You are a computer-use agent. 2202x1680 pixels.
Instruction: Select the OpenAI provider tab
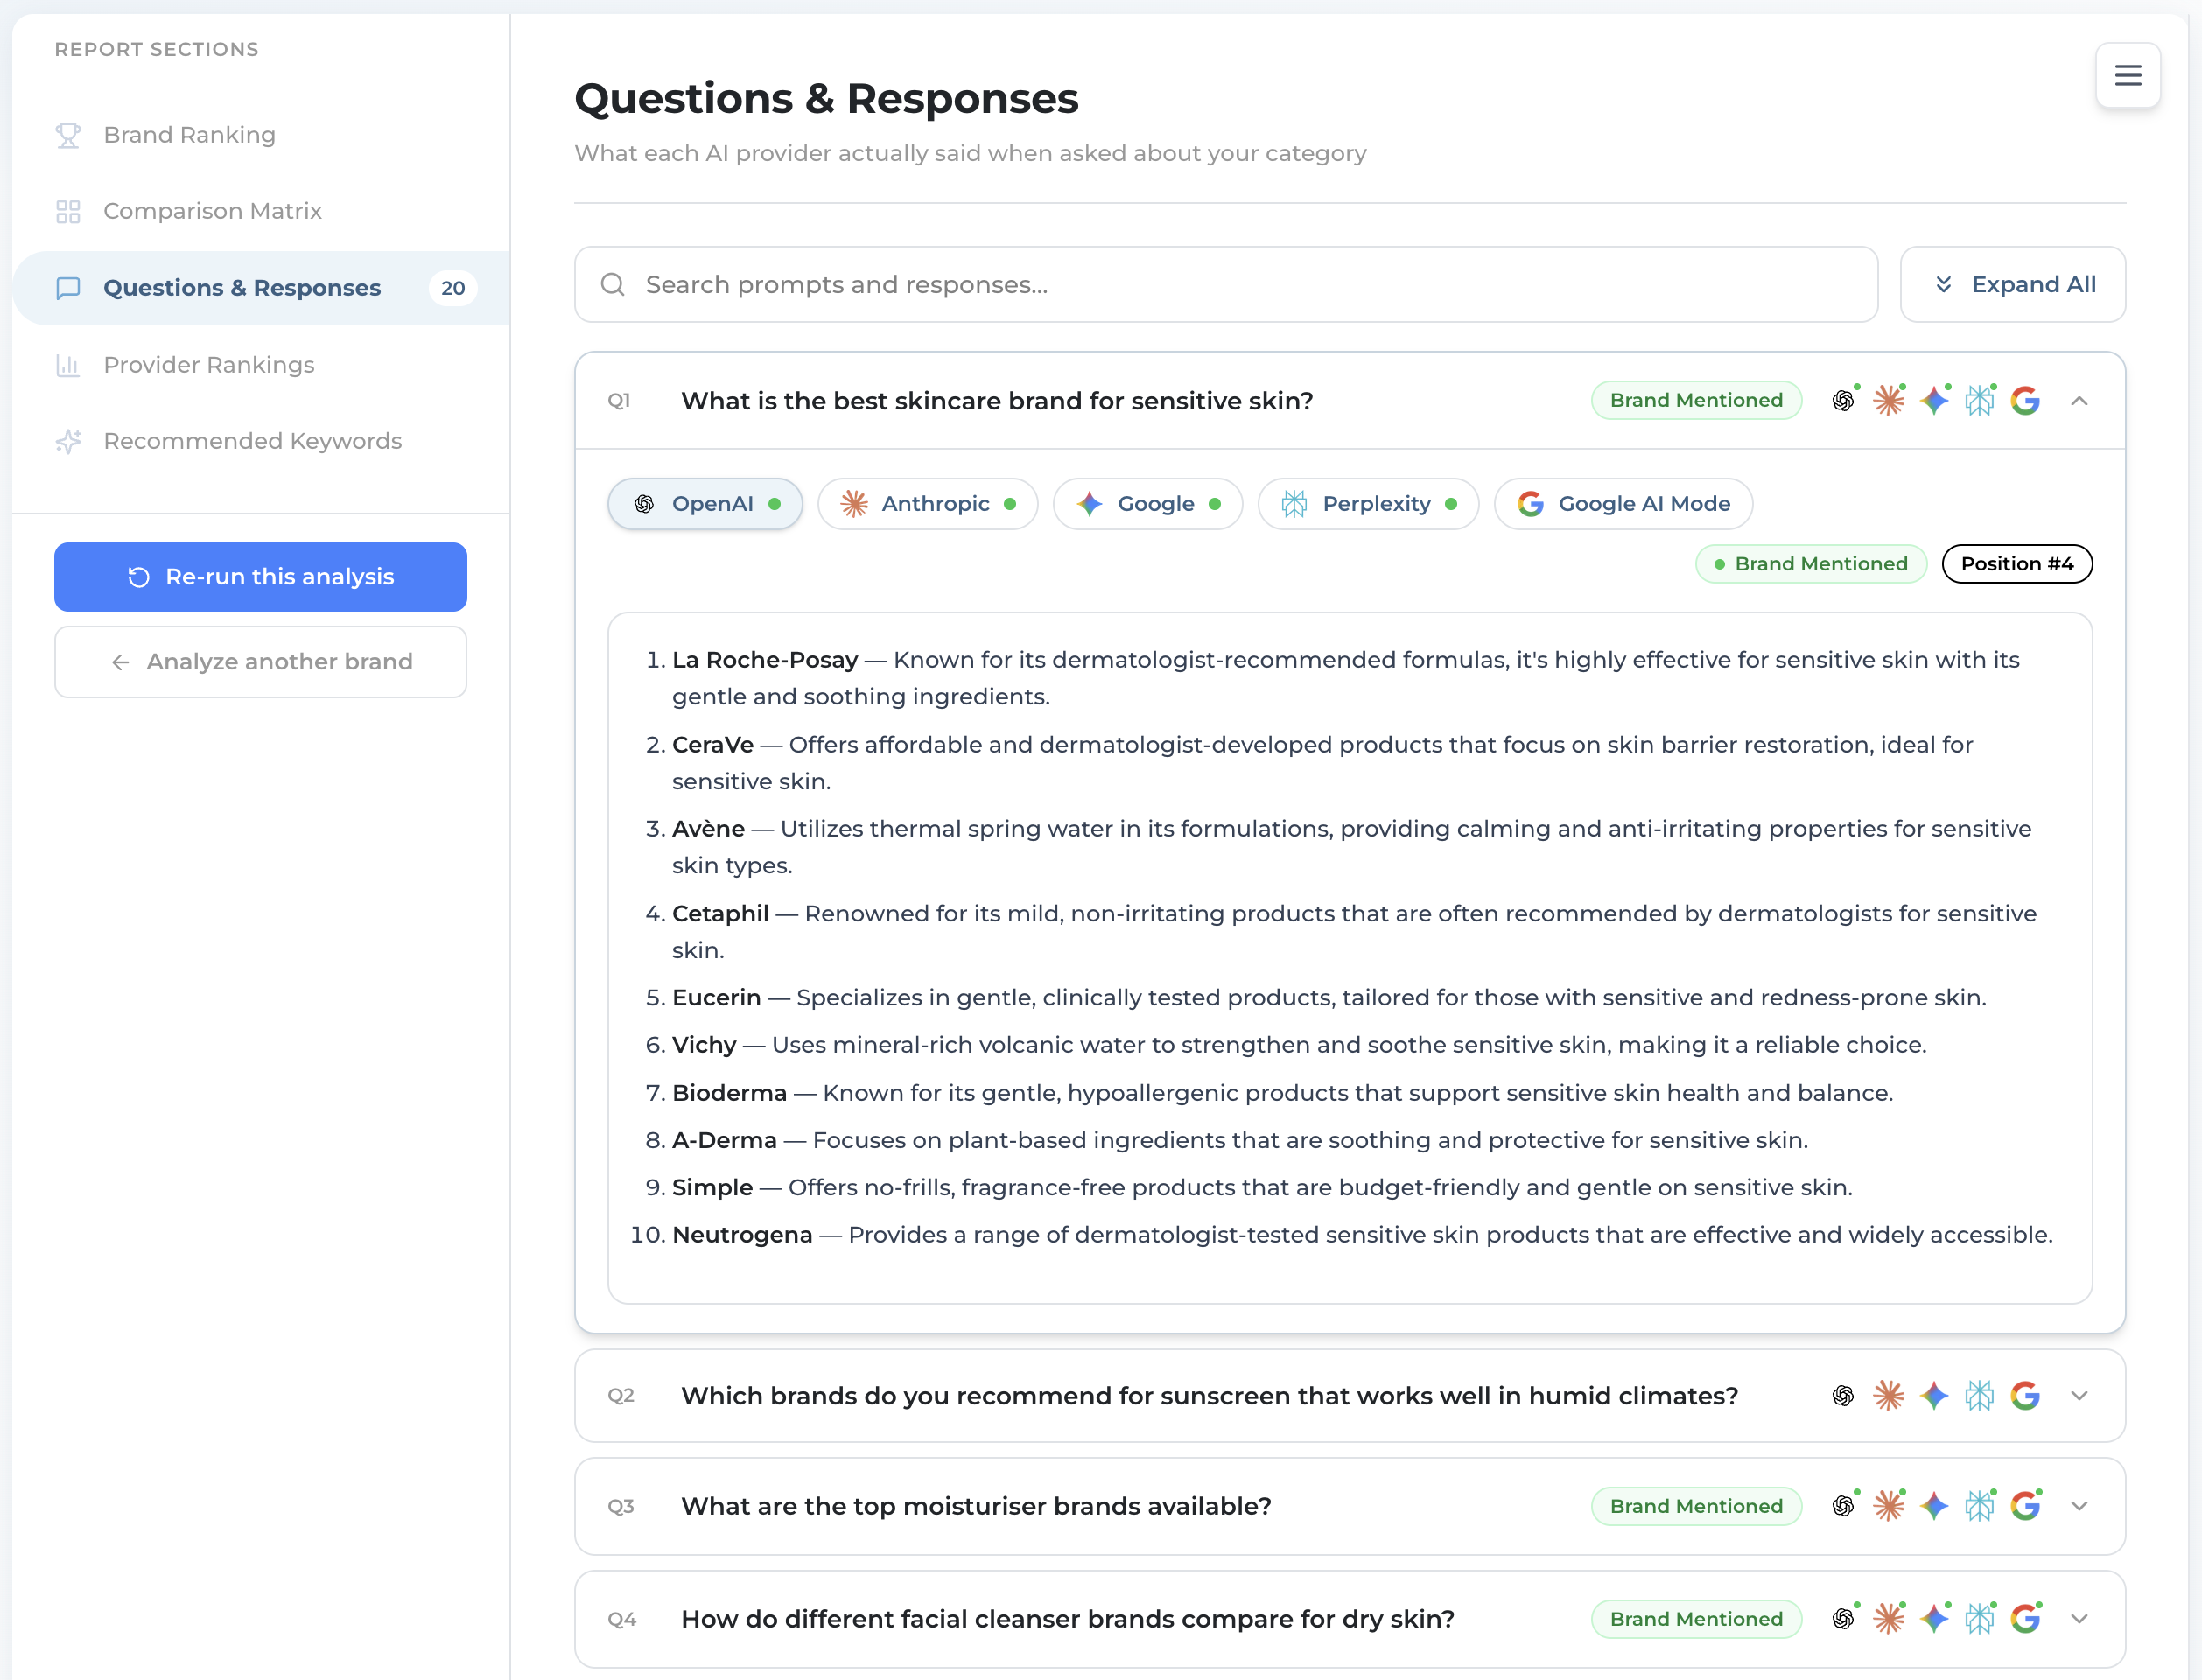pyautogui.click(x=705, y=504)
